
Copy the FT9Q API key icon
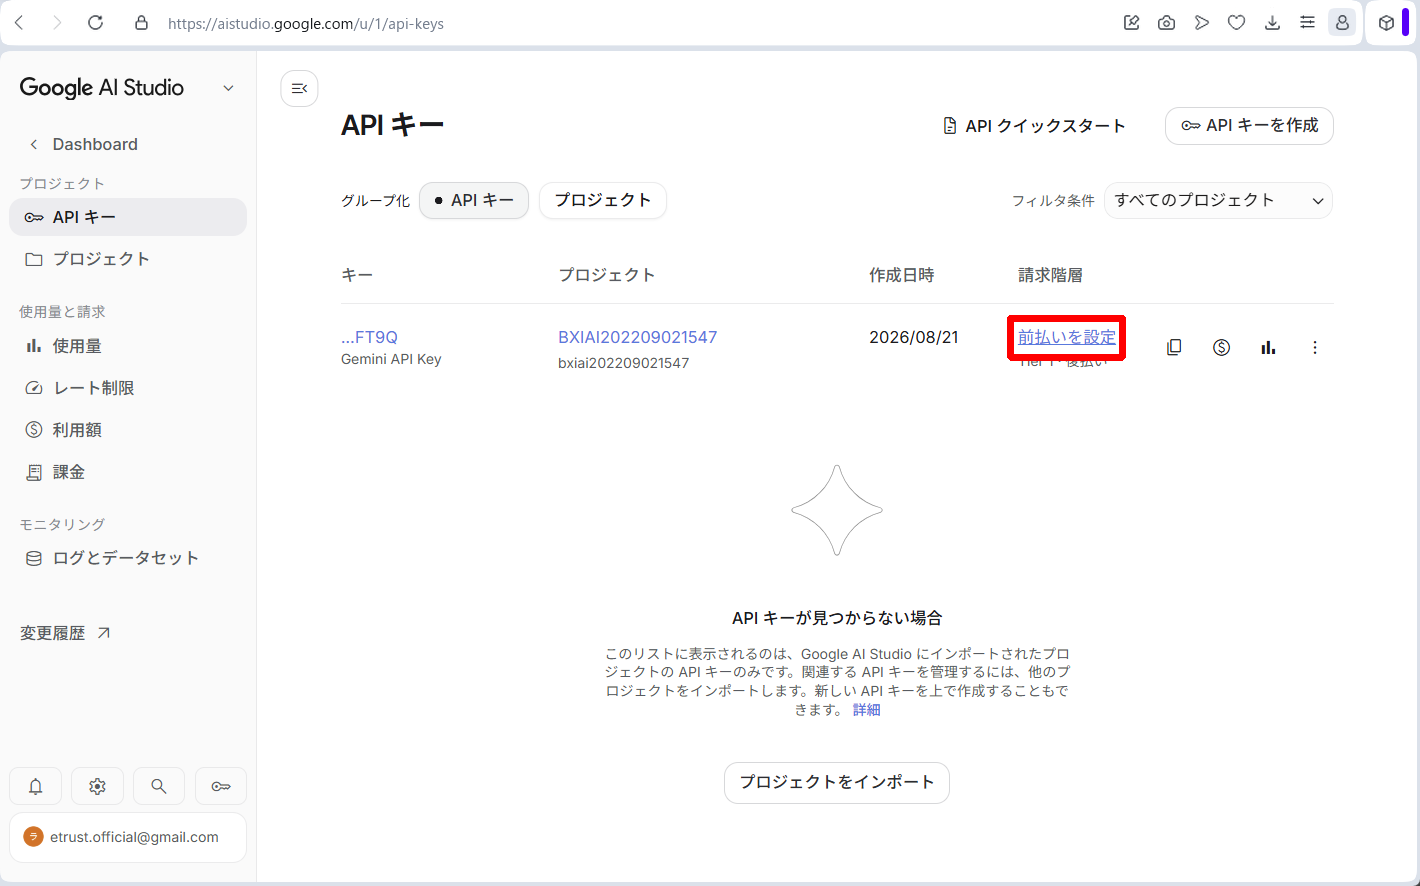(1174, 347)
